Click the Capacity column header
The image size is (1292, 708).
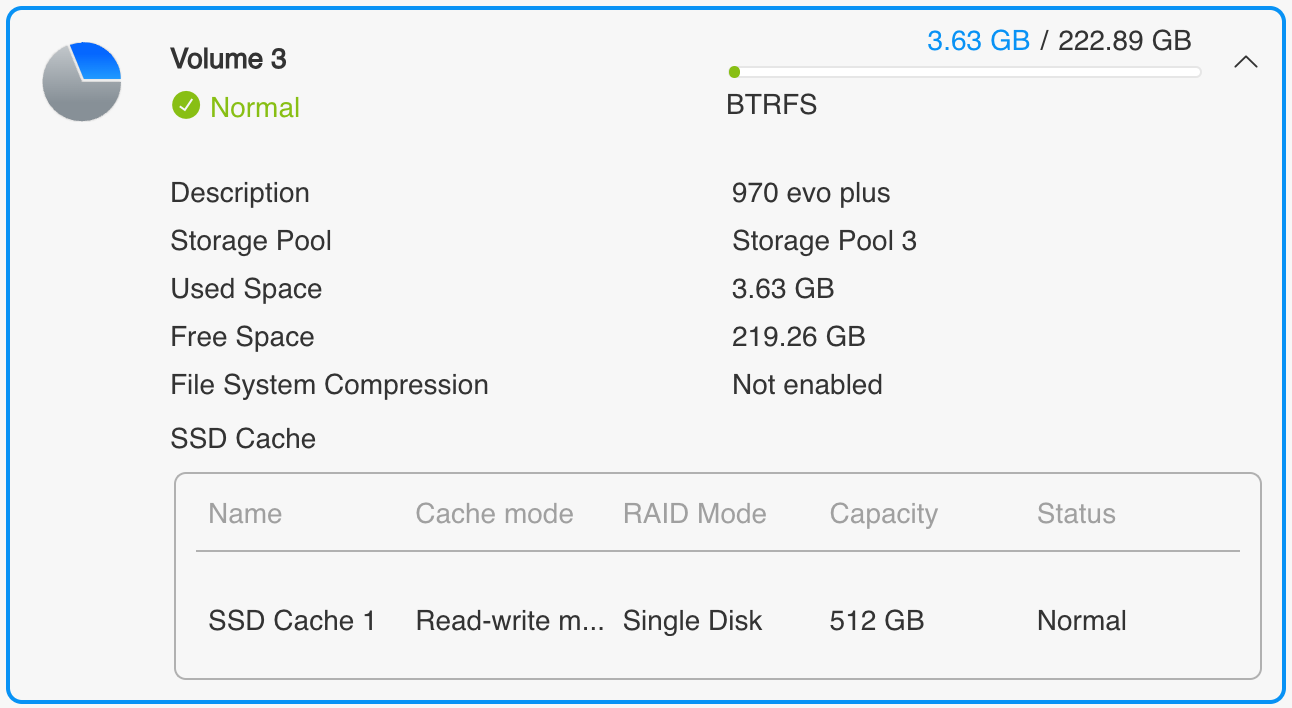point(884,514)
